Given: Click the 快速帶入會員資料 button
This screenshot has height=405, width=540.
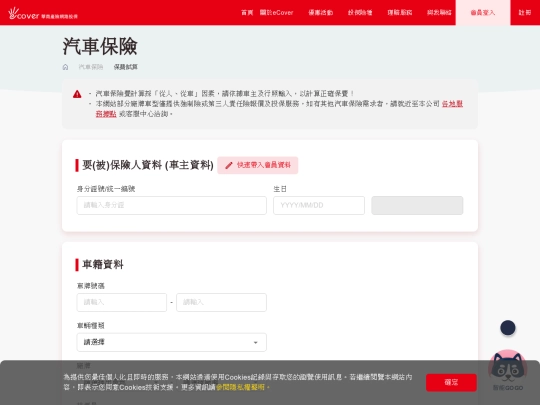Looking at the screenshot, I should pos(258,165).
